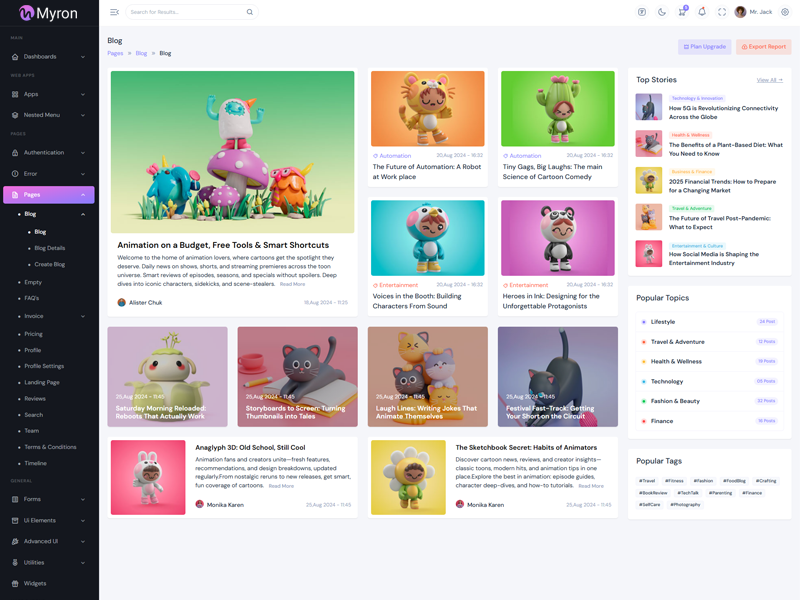This screenshot has width=800, height=600.
Task: Collapse the Pages sidebar section
Action: point(48,195)
